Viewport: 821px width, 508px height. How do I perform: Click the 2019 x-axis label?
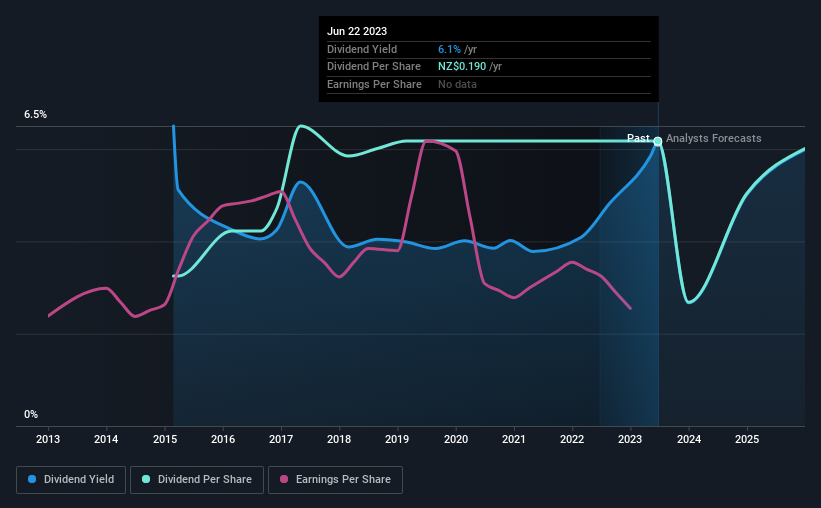[397, 439]
